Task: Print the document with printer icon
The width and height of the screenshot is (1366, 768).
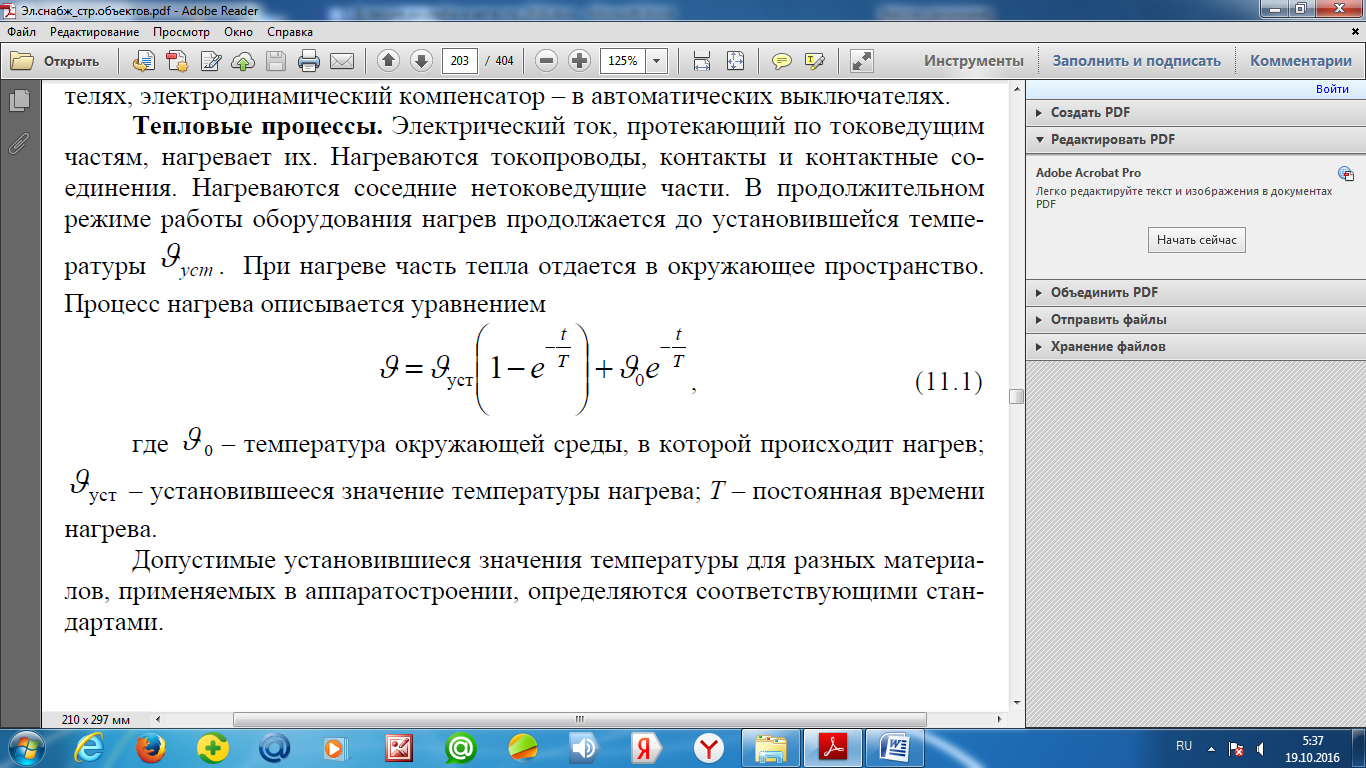Action: coord(309,61)
